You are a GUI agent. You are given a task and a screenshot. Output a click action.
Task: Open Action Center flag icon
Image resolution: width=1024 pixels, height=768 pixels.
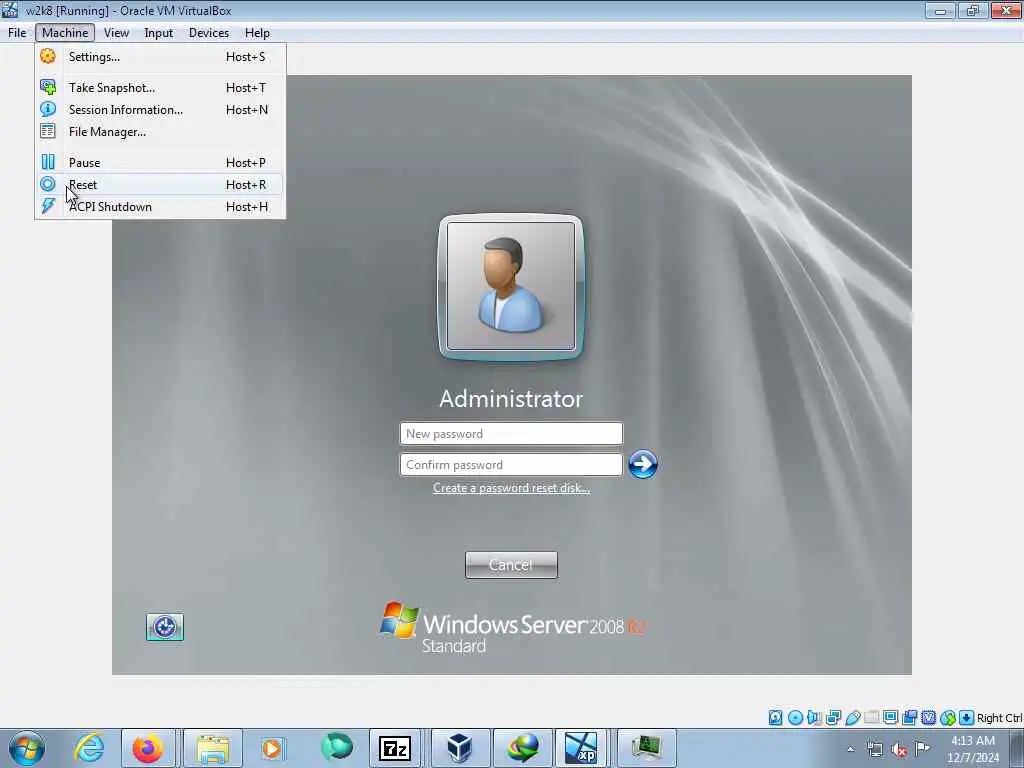click(x=922, y=749)
